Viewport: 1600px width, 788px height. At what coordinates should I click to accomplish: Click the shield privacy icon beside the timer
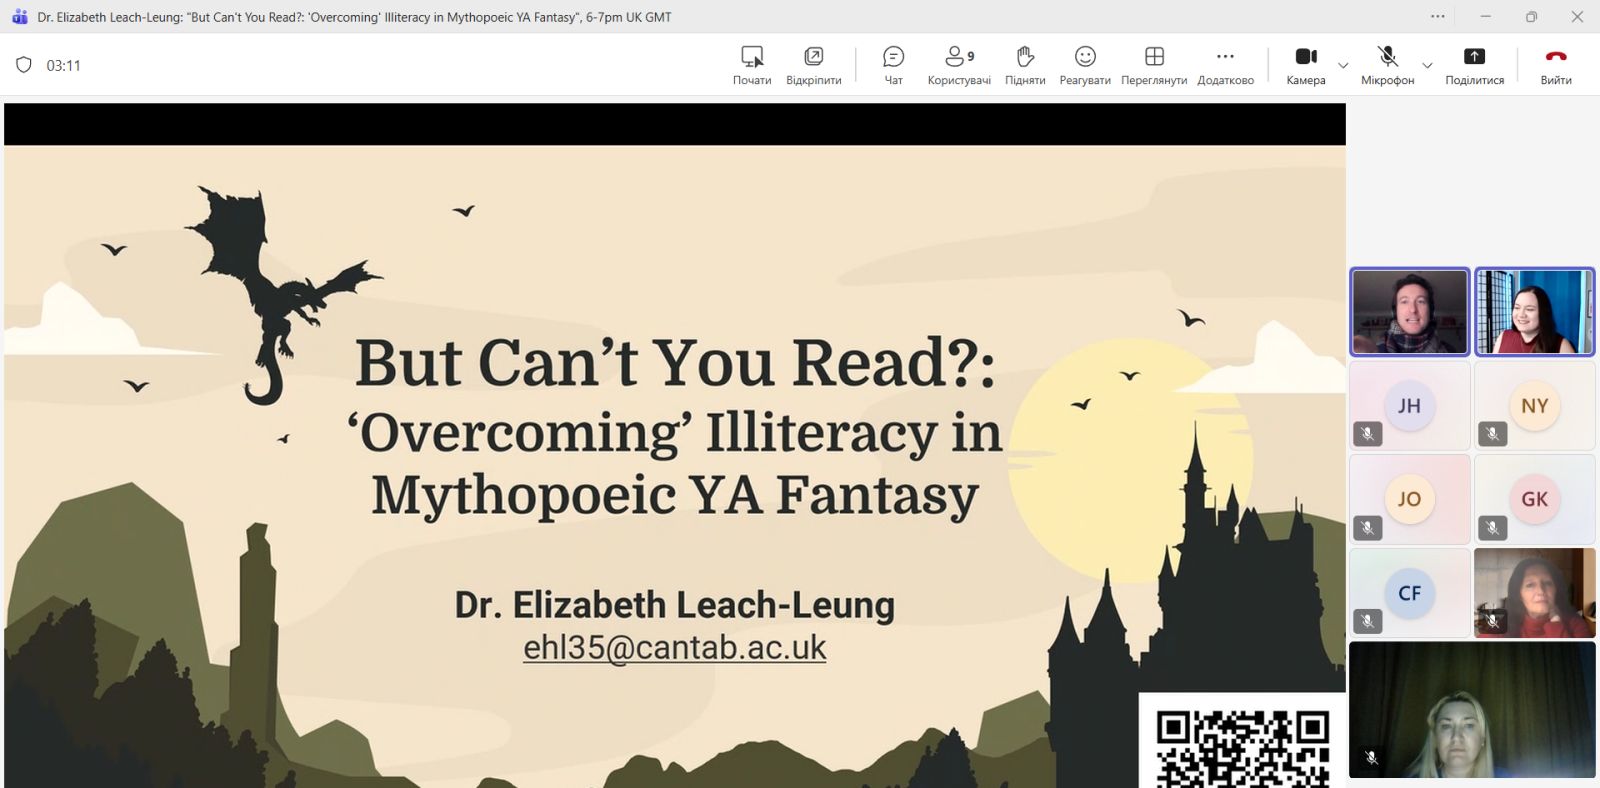24,65
